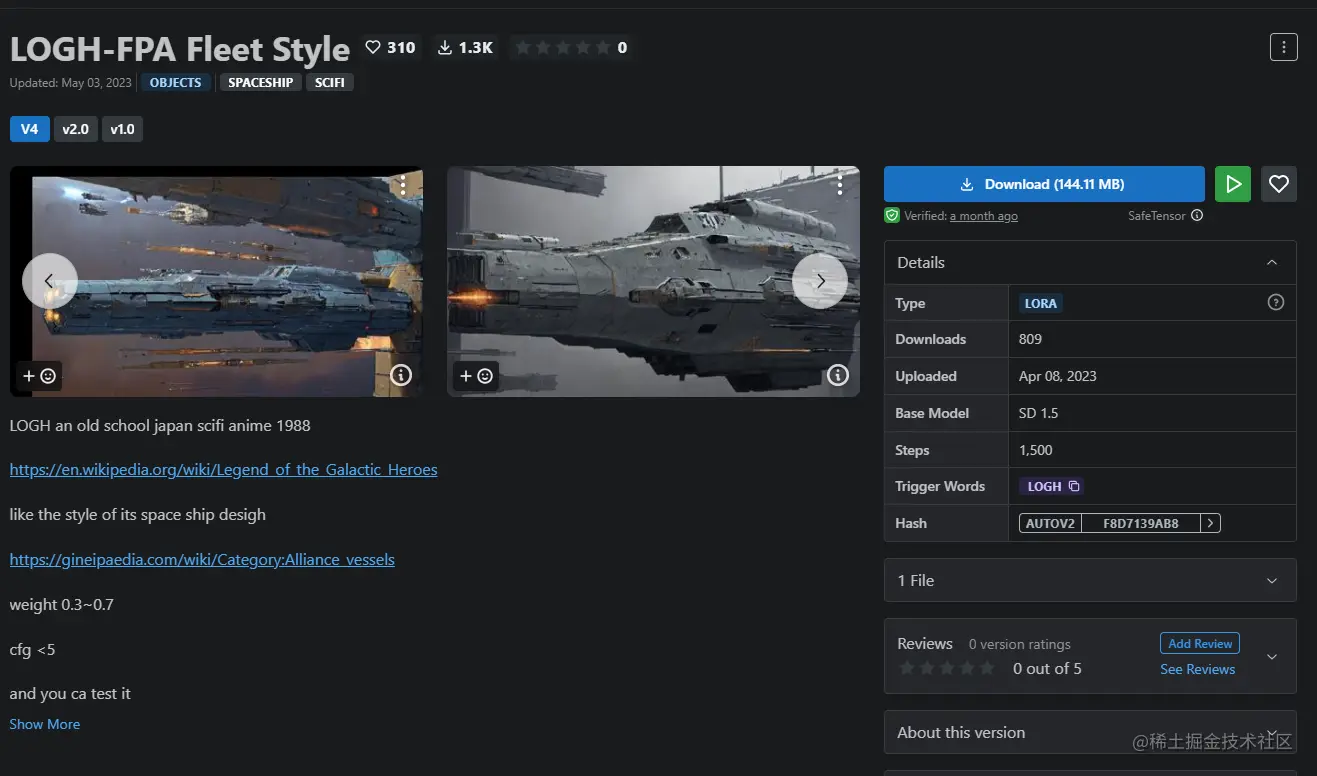Click the heart favorite button next to Download
Viewport: 1317px width, 776px height.
coord(1279,184)
